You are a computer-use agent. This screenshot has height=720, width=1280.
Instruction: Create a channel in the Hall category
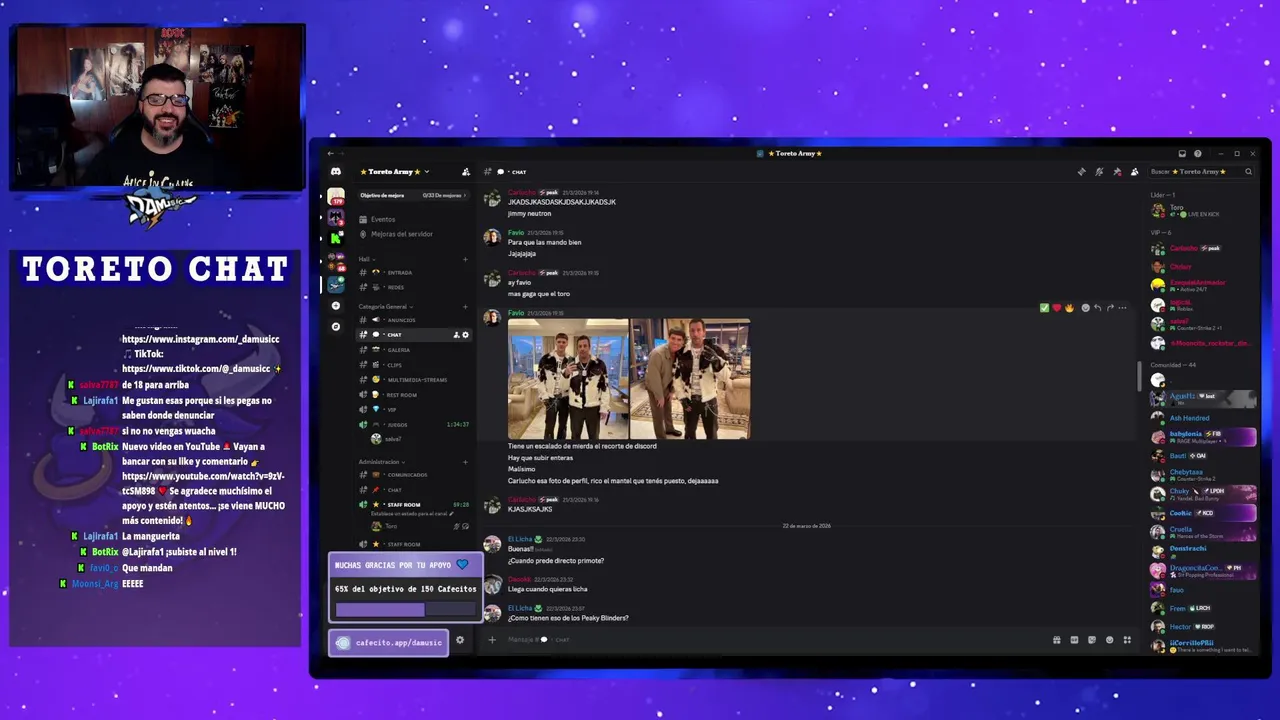click(x=465, y=259)
